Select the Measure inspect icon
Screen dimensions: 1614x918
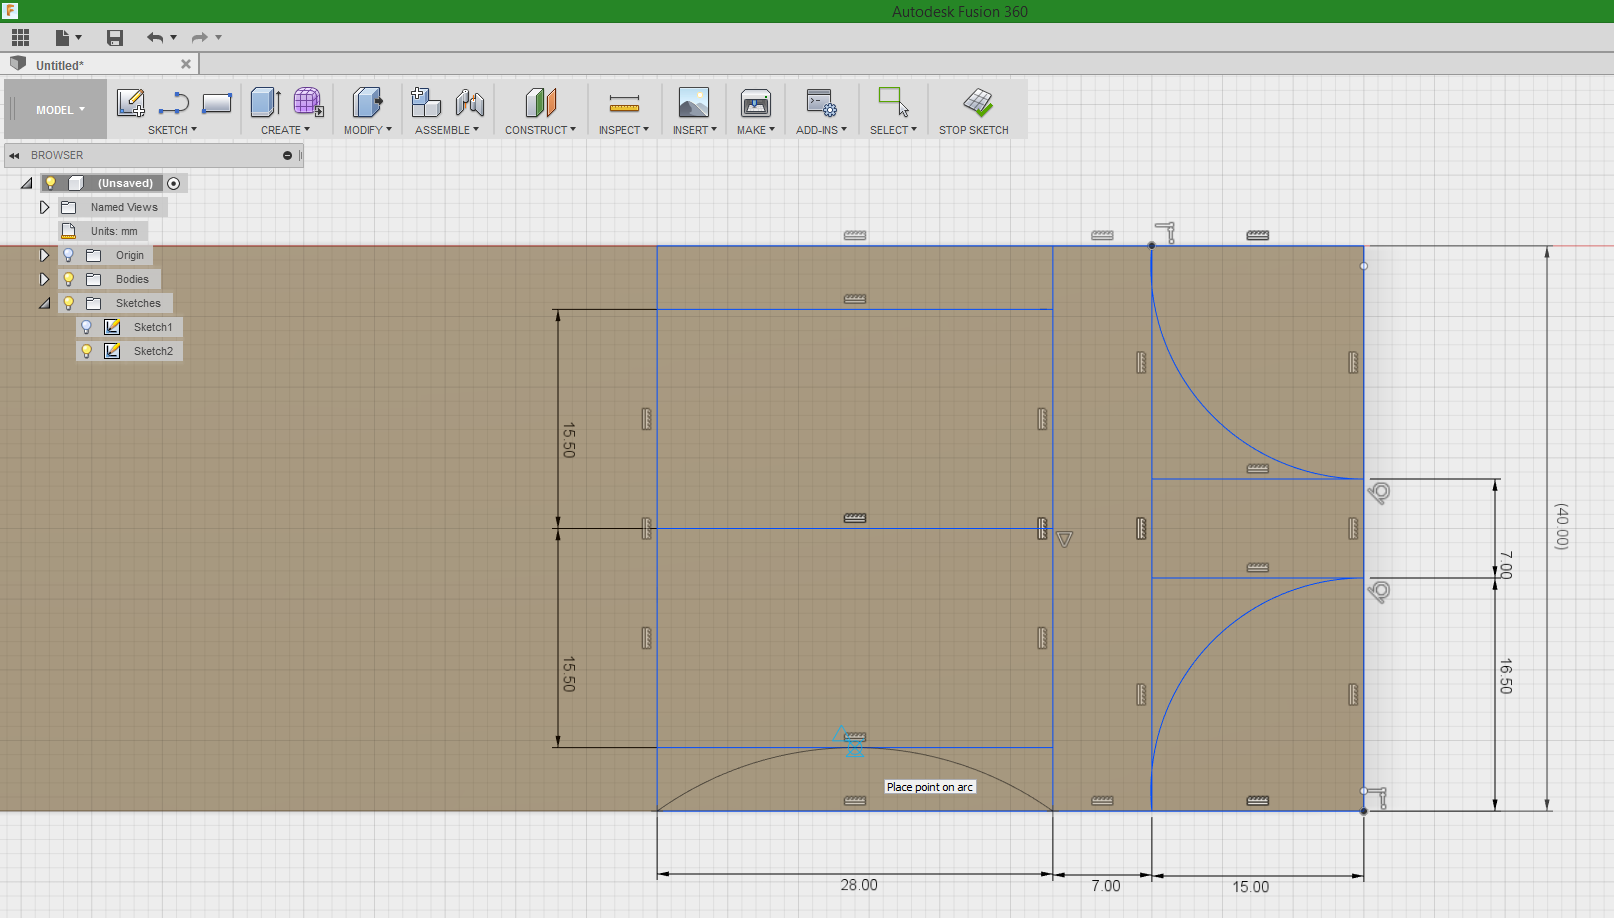point(624,103)
